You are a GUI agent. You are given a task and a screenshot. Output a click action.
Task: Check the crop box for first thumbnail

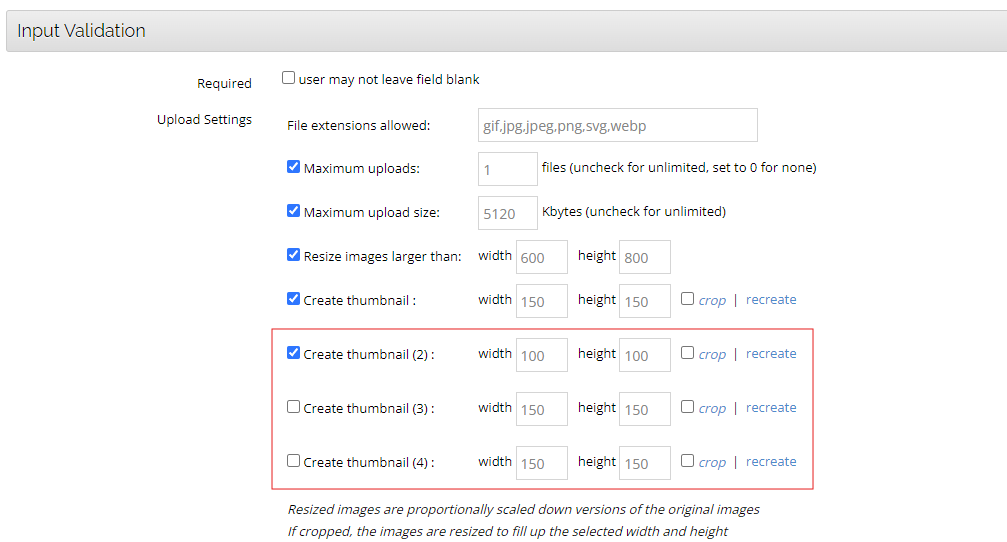coord(687,298)
